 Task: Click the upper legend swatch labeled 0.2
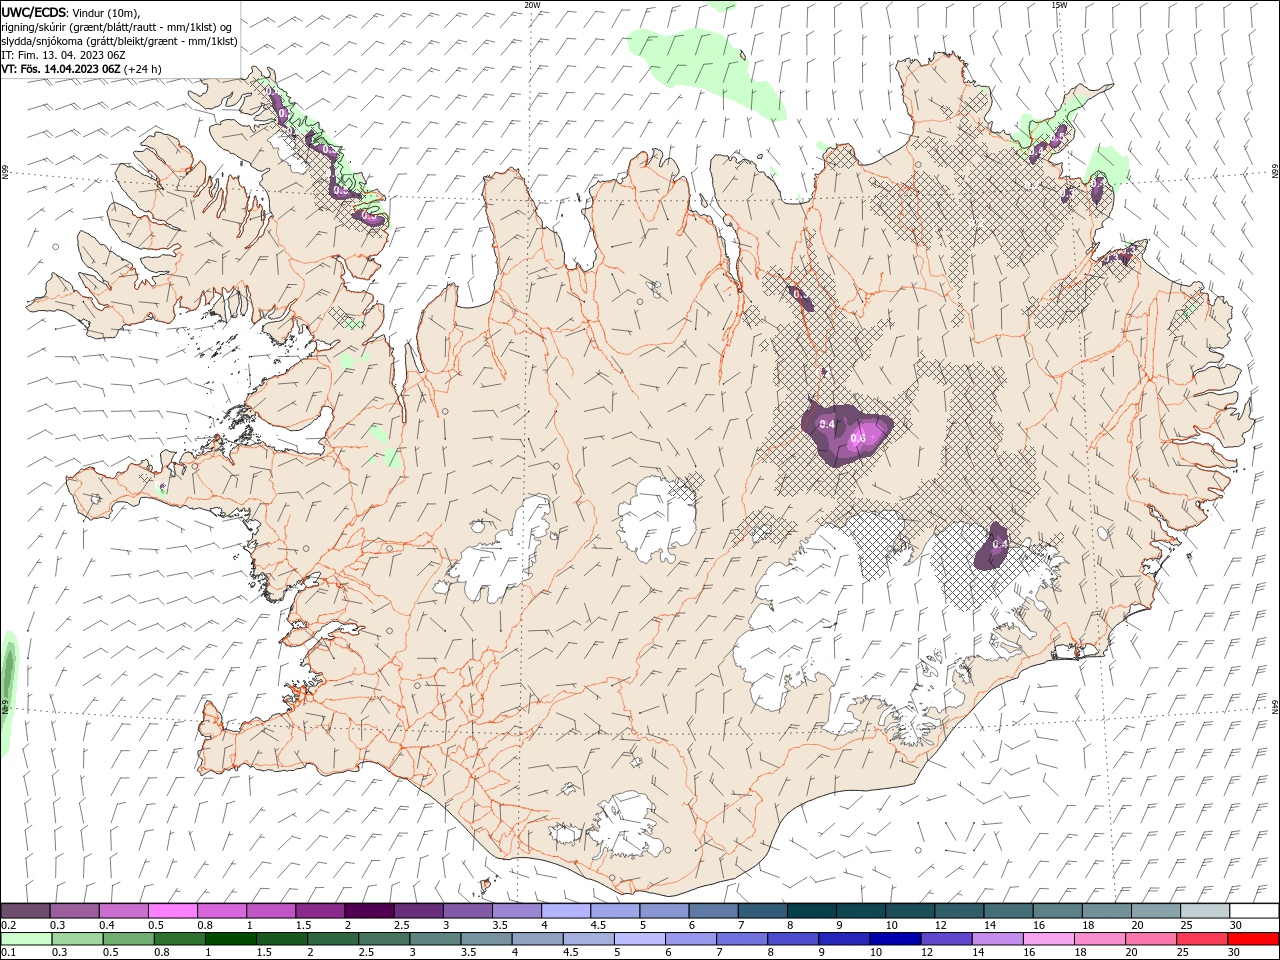click(25, 911)
